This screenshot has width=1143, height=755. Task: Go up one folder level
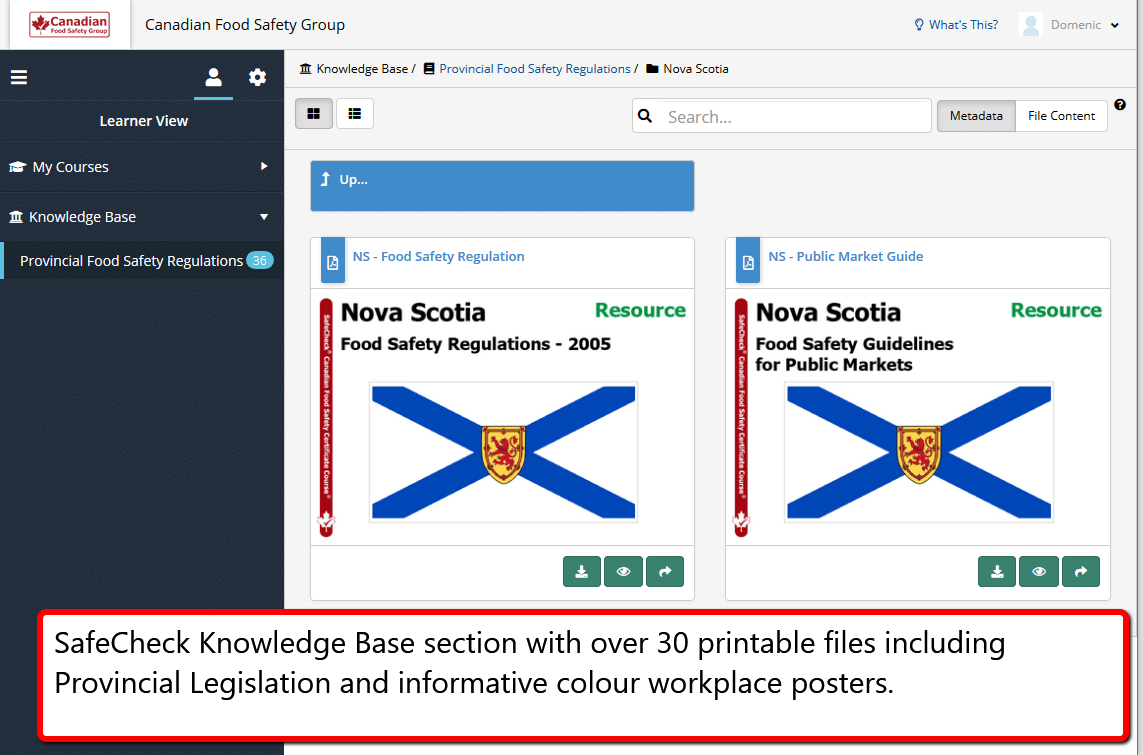tap(502, 186)
